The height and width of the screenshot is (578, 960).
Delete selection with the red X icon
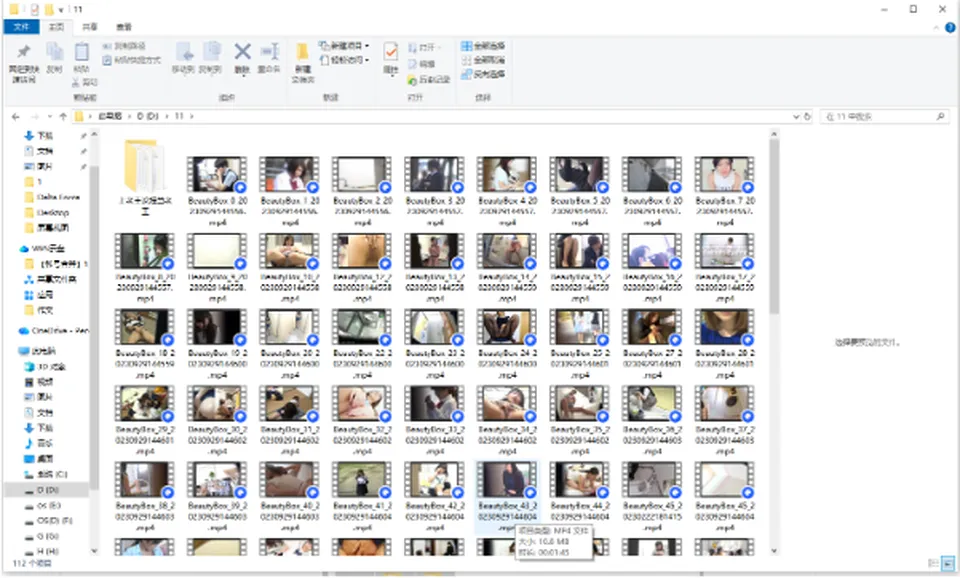coord(242,58)
